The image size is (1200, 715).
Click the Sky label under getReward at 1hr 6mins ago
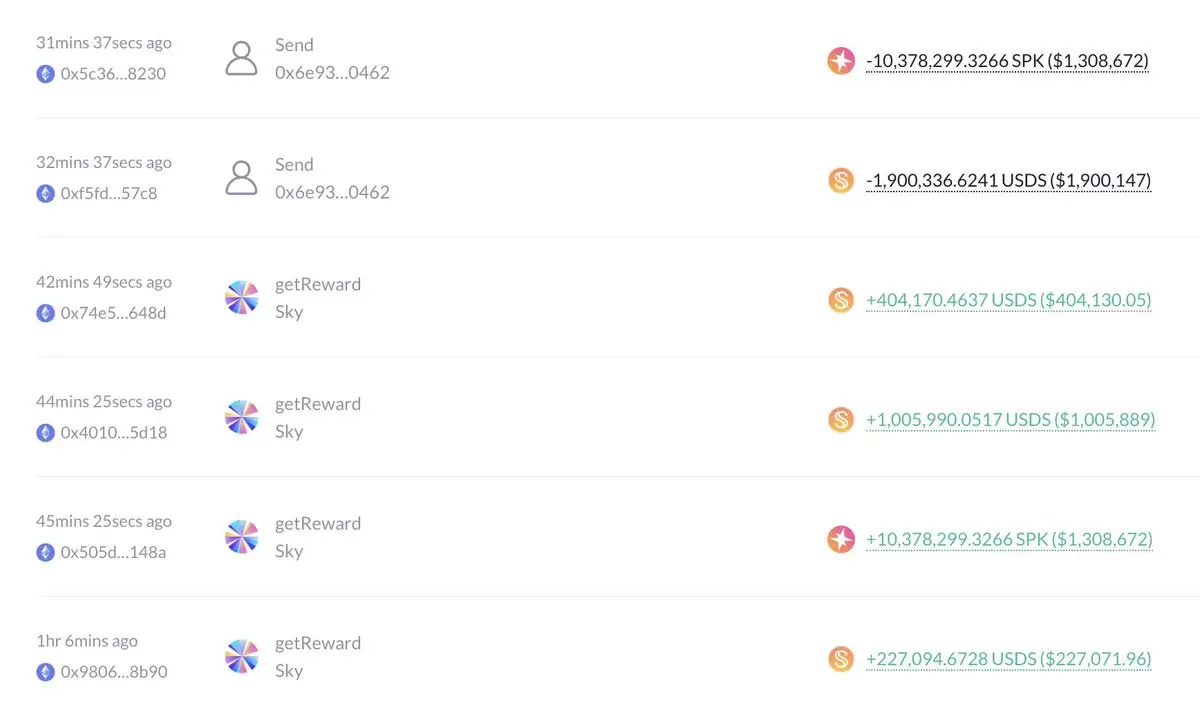(289, 671)
